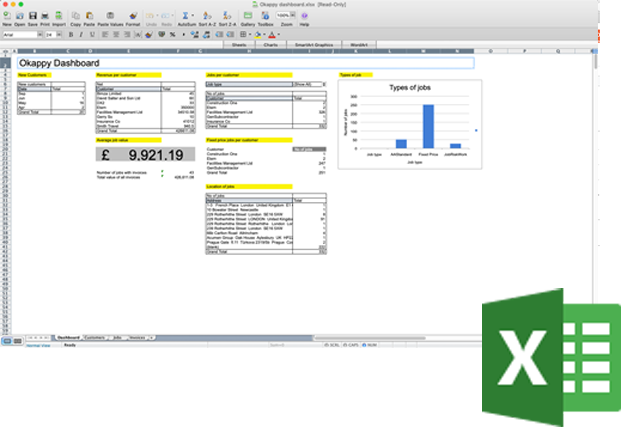Viewport: 621px width, 427px height.
Task: Click the Fixed Price bar in chart
Action: 428,126
